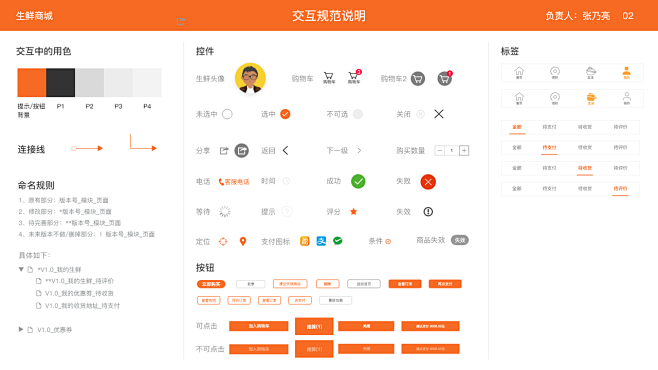Image resolution: width=658 pixels, height=370 pixels.
Task: Click the rounded orange 立即购买 pill button
Action: 211,284
